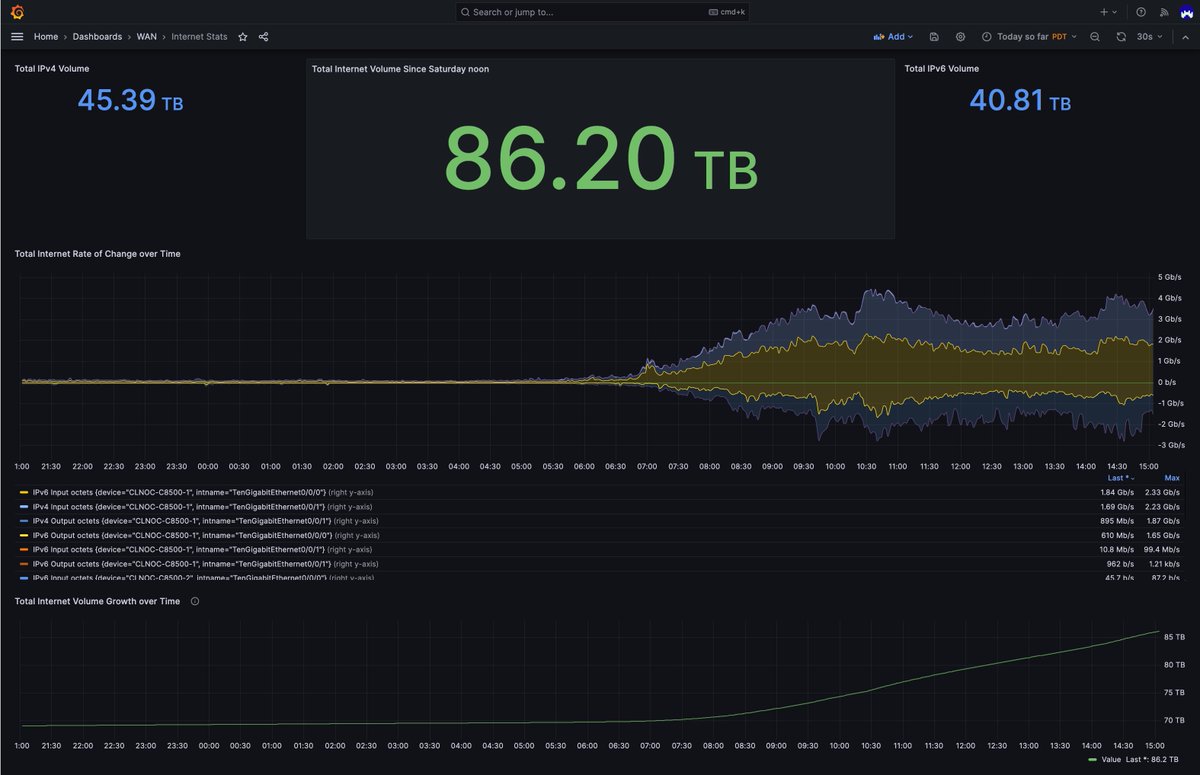Image resolution: width=1200 pixels, height=775 pixels.
Task: Click the 10.8 Mb/s Last value
Action: (x=1116, y=549)
